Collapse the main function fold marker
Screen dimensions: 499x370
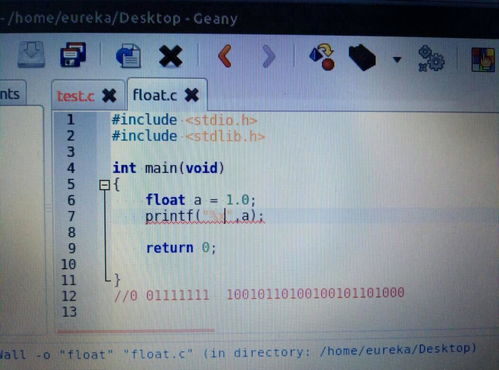click(105, 185)
